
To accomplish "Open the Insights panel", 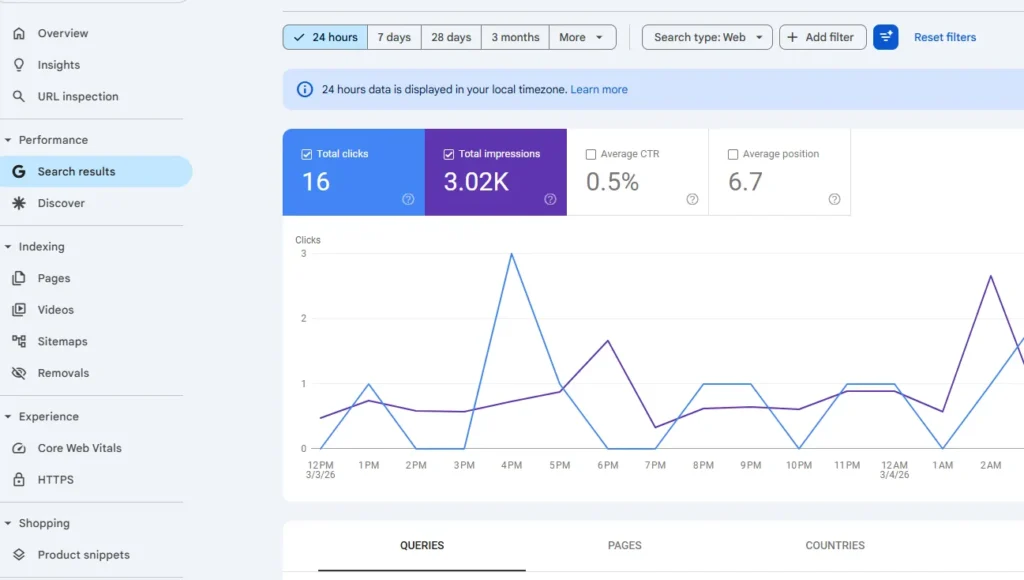I will coord(55,64).
